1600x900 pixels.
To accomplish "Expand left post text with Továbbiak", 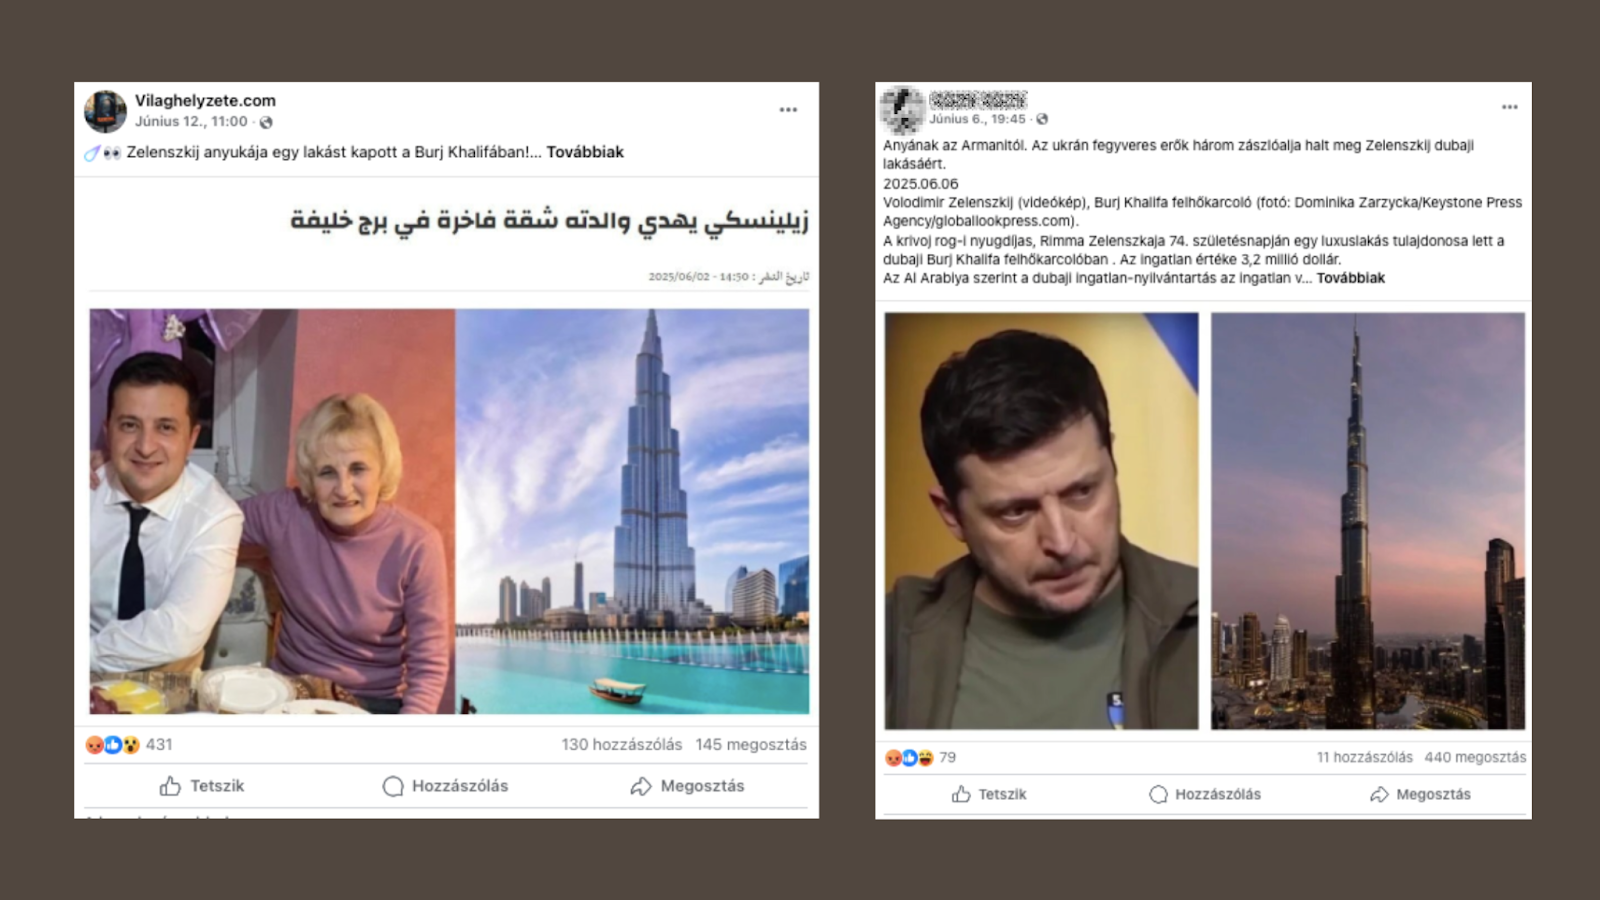I will tap(585, 152).
